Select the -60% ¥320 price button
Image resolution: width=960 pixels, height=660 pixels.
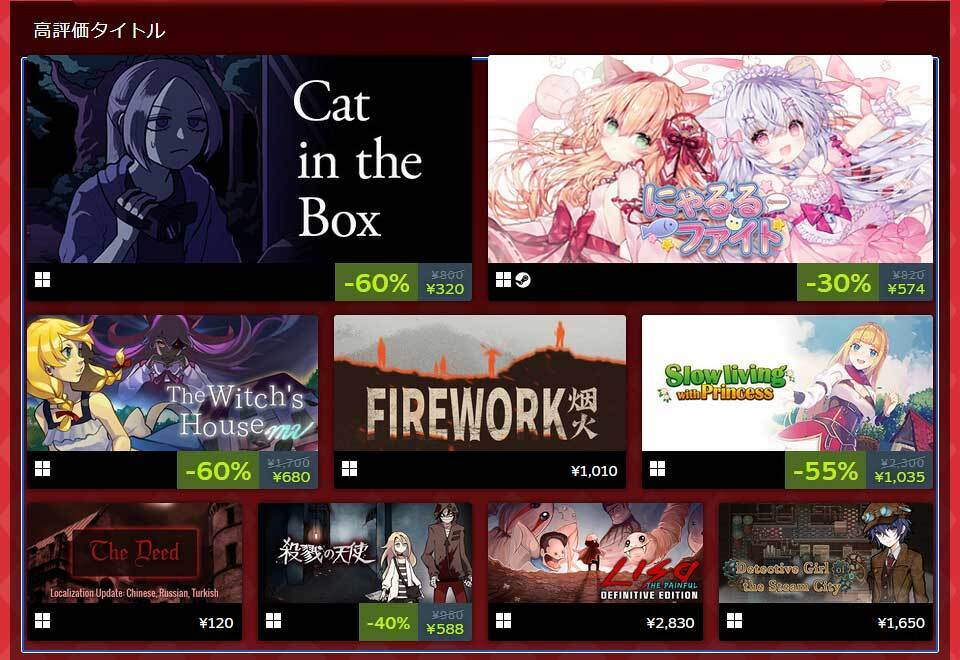click(403, 282)
